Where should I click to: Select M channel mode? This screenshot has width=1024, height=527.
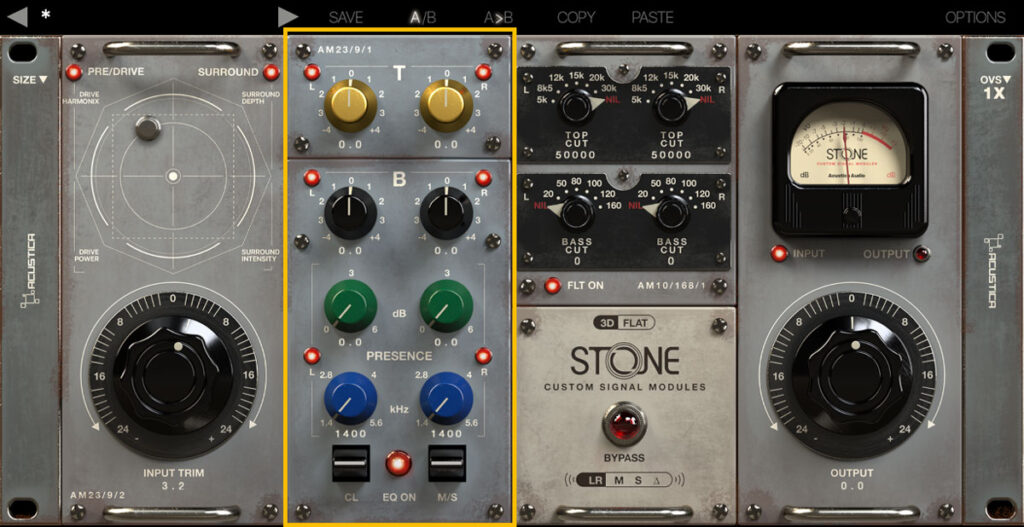[619, 481]
